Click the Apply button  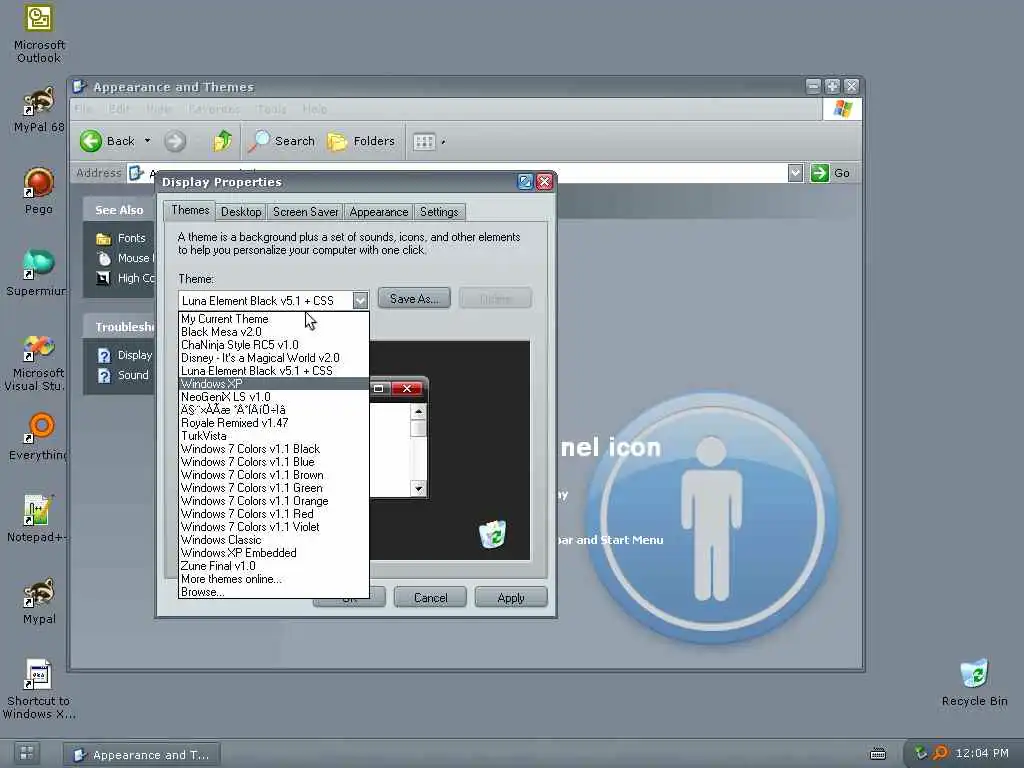(x=511, y=598)
